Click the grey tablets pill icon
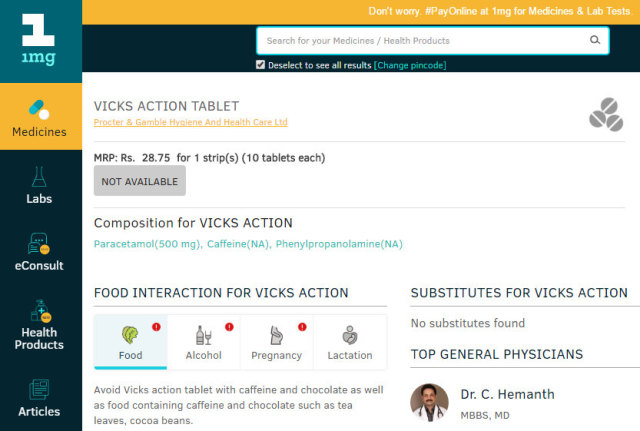Screen dimensions: 640x431 pyautogui.click(x=606, y=114)
